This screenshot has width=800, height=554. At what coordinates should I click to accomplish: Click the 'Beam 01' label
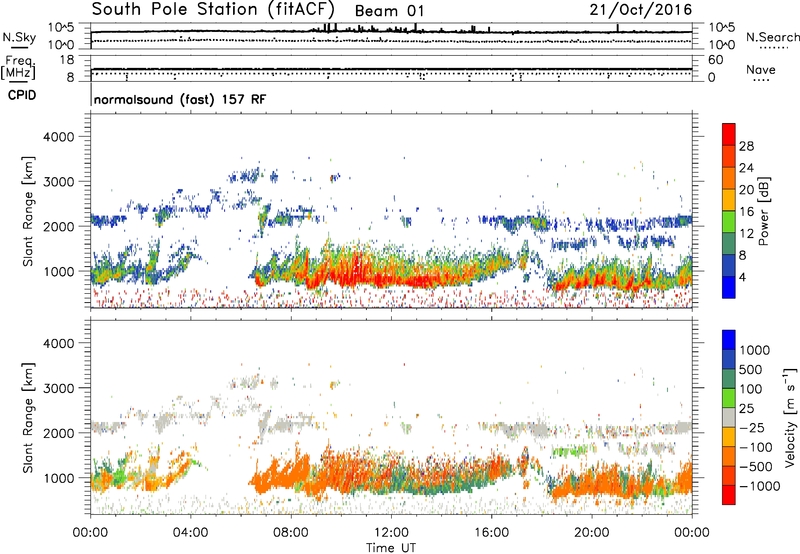(x=389, y=11)
